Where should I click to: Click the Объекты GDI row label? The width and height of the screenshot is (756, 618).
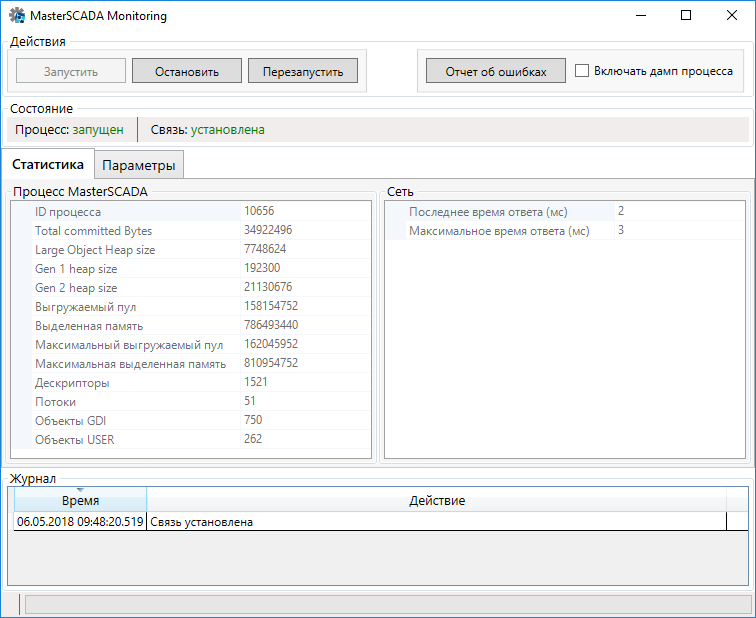(70, 421)
